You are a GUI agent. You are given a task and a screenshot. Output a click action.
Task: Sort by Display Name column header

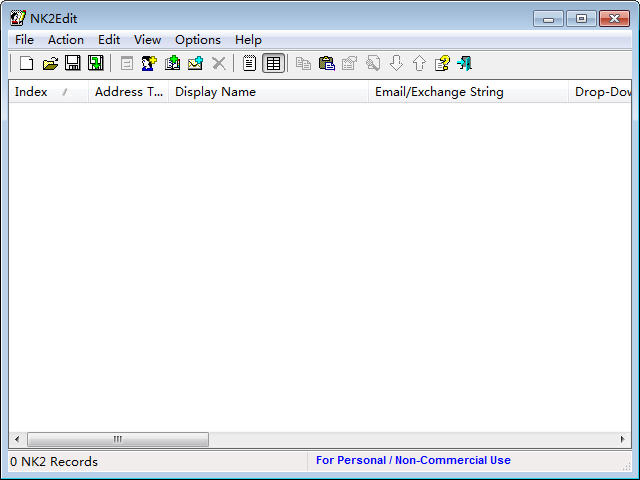point(268,92)
